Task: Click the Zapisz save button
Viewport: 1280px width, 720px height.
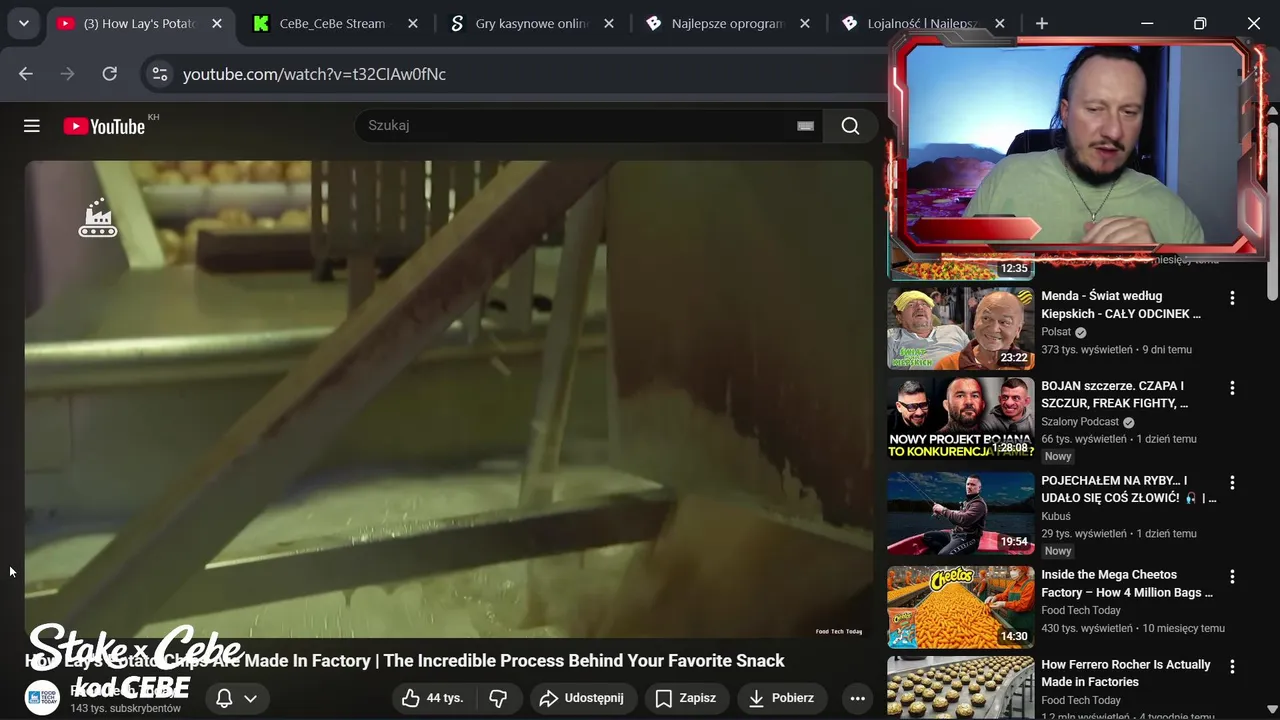Action: (687, 698)
